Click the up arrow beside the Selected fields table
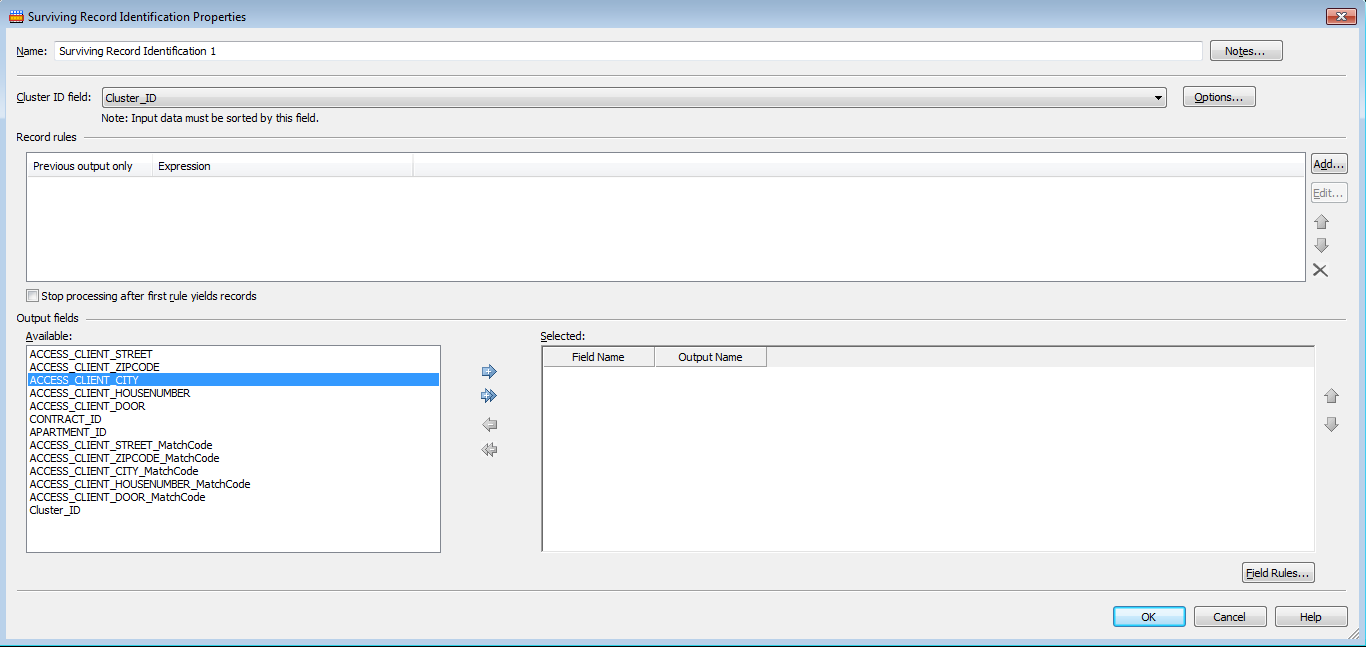 coord(1331,395)
